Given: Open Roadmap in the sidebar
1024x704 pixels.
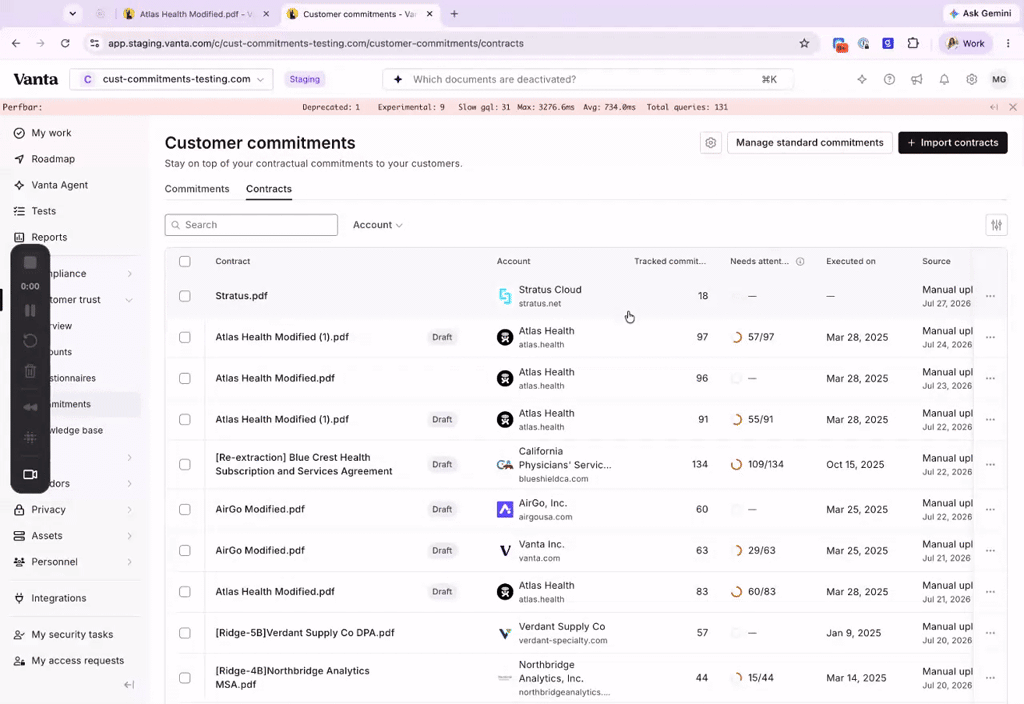Looking at the screenshot, I should coord(53,159).
